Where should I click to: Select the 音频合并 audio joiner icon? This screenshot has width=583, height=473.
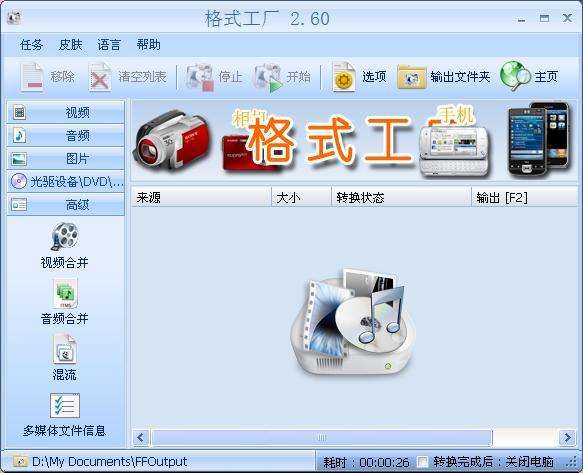click(65, 293)
